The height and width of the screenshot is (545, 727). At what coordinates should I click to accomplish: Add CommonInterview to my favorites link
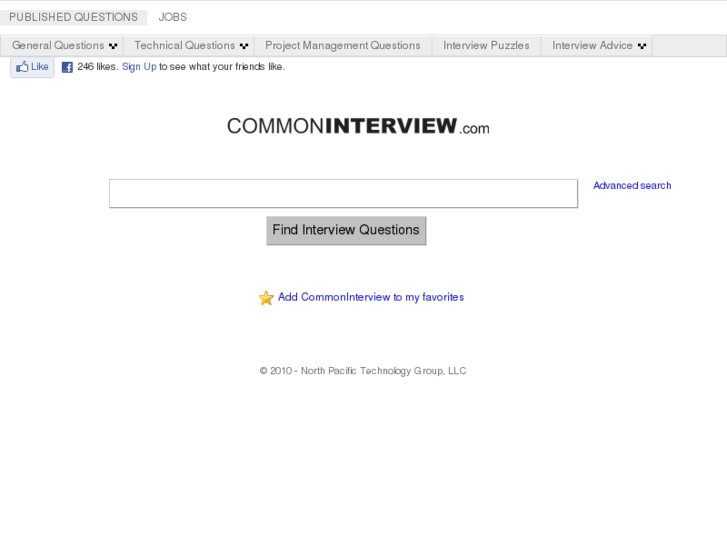[x=371, y=297]
